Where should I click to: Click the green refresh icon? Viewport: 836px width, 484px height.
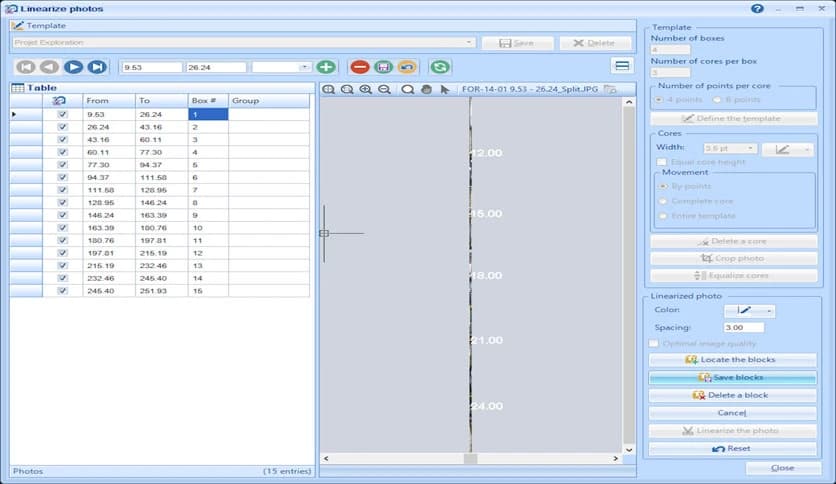coord(440,67)
